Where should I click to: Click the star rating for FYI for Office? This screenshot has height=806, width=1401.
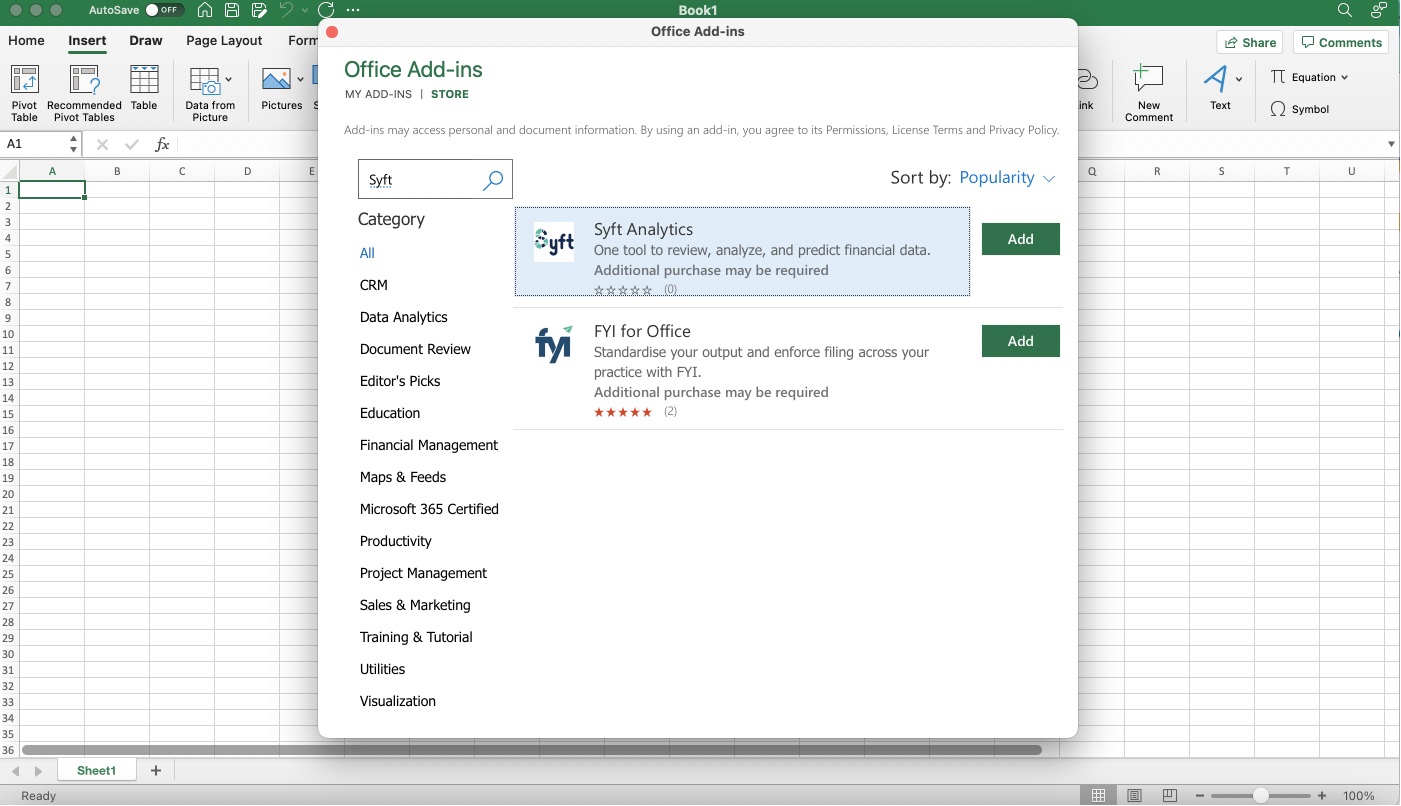(623, 411)
